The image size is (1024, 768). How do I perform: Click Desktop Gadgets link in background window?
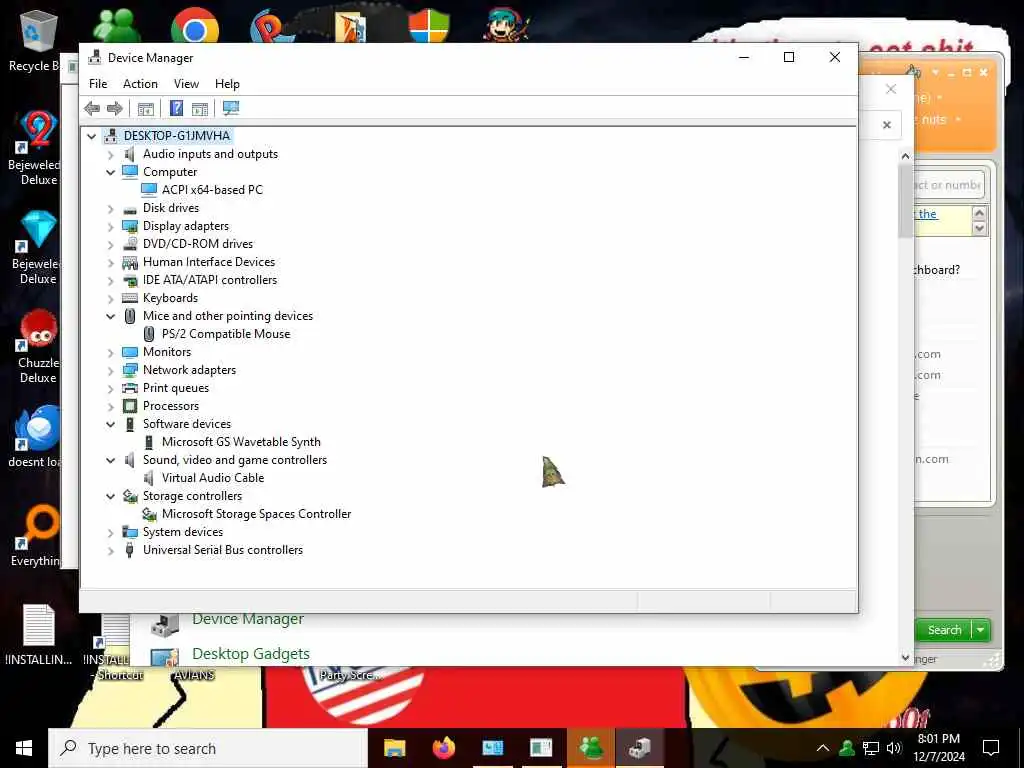(251, 654)
